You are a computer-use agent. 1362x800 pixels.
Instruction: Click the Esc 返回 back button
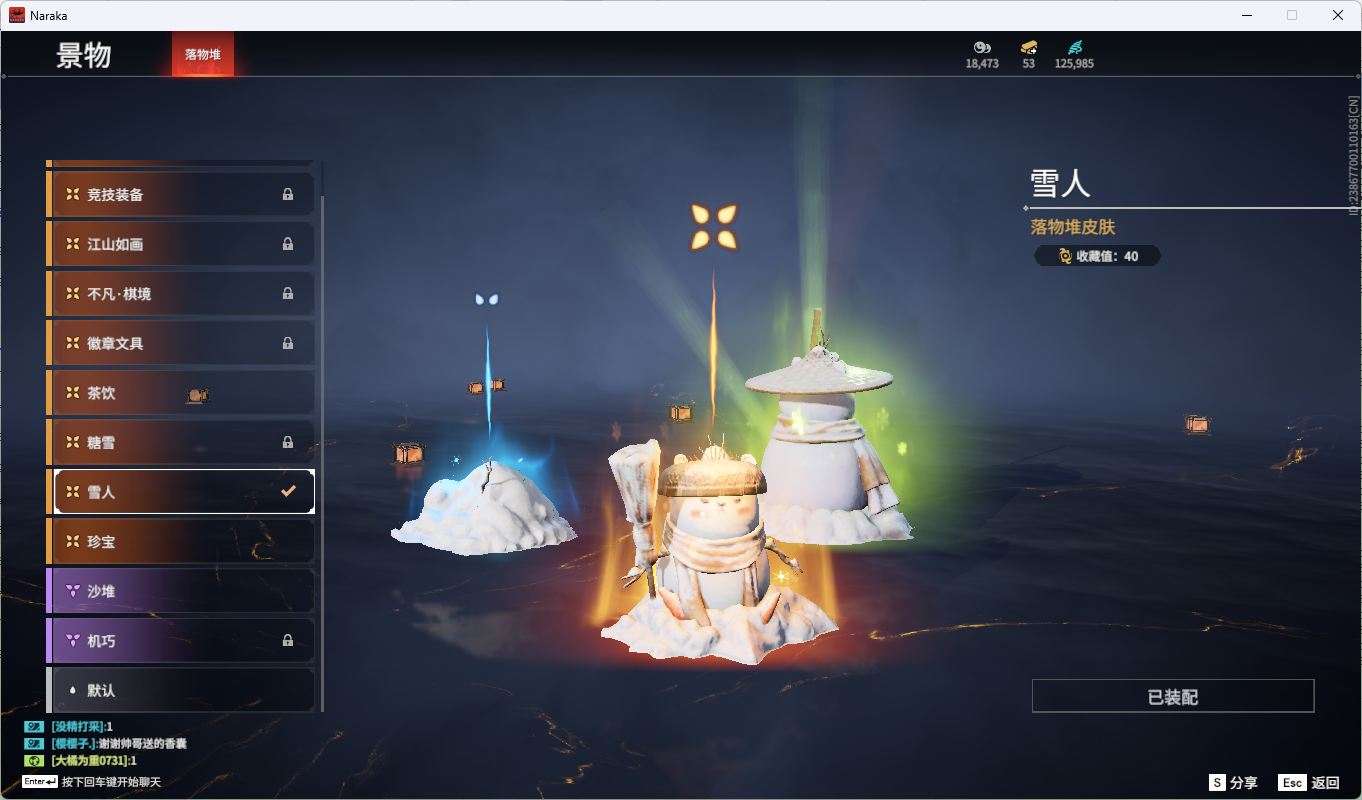1308,783
